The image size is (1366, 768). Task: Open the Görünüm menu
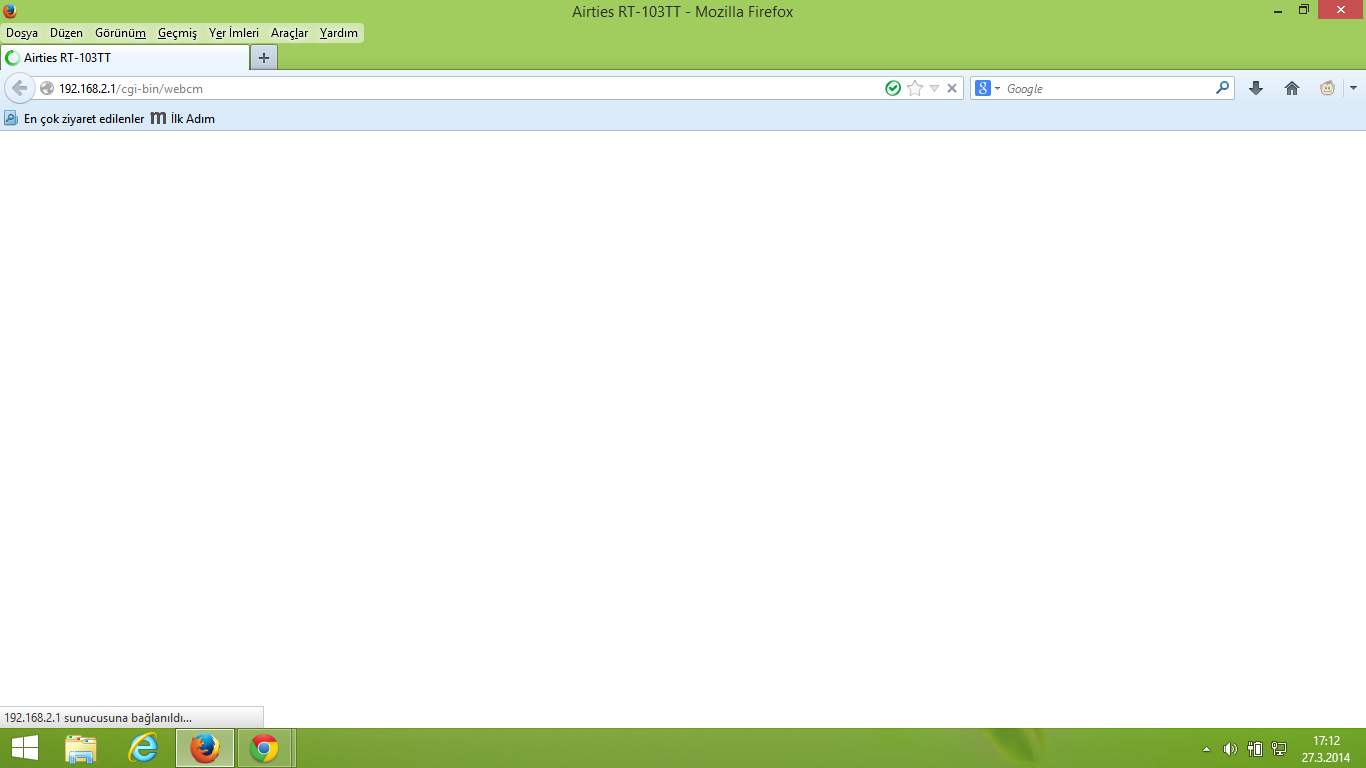pos(120,33)
